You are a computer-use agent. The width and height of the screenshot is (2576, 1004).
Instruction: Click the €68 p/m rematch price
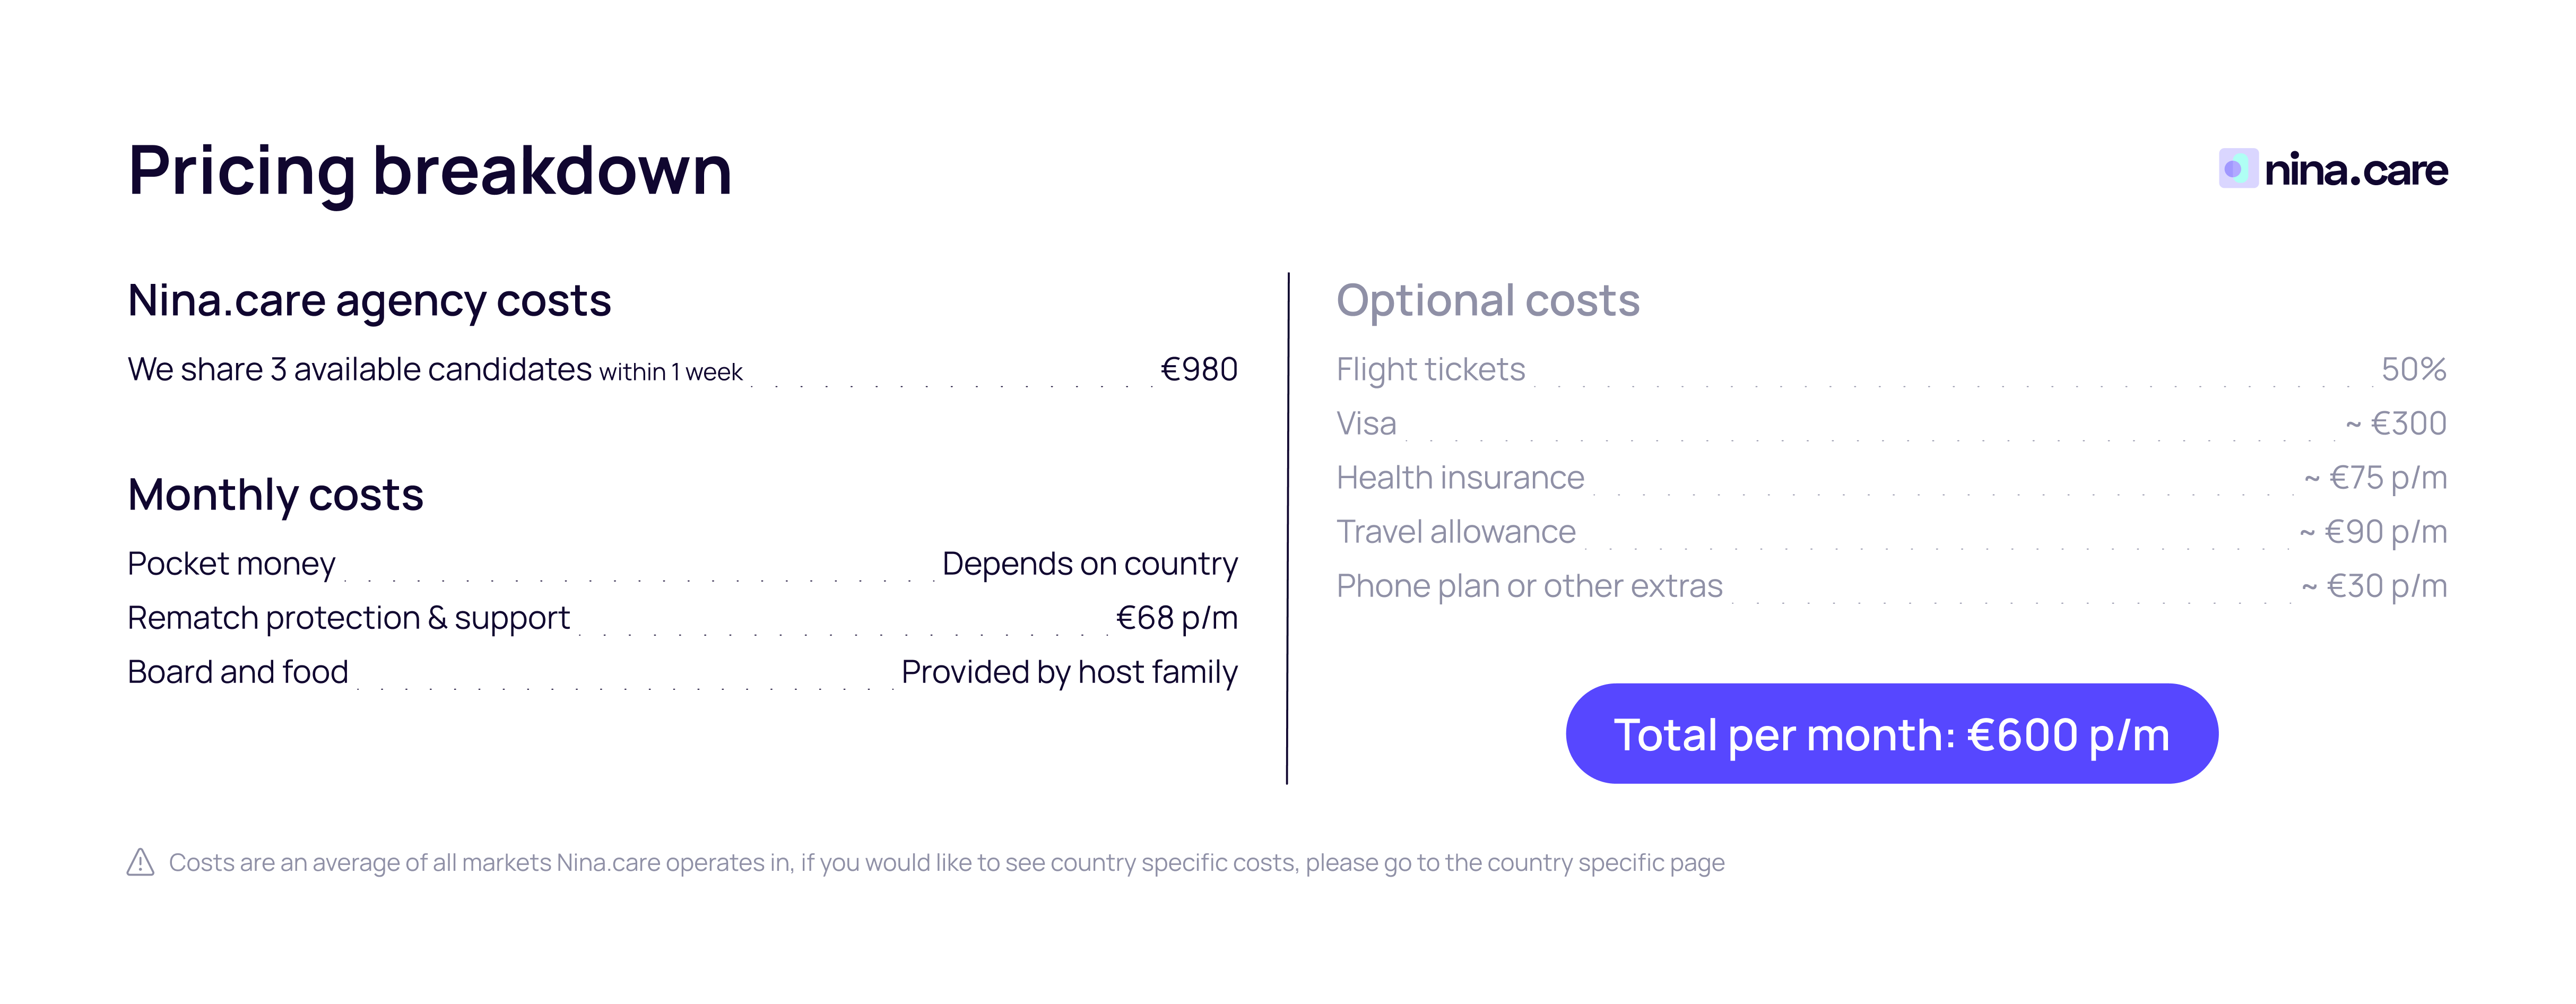[x=1176, y=618]
